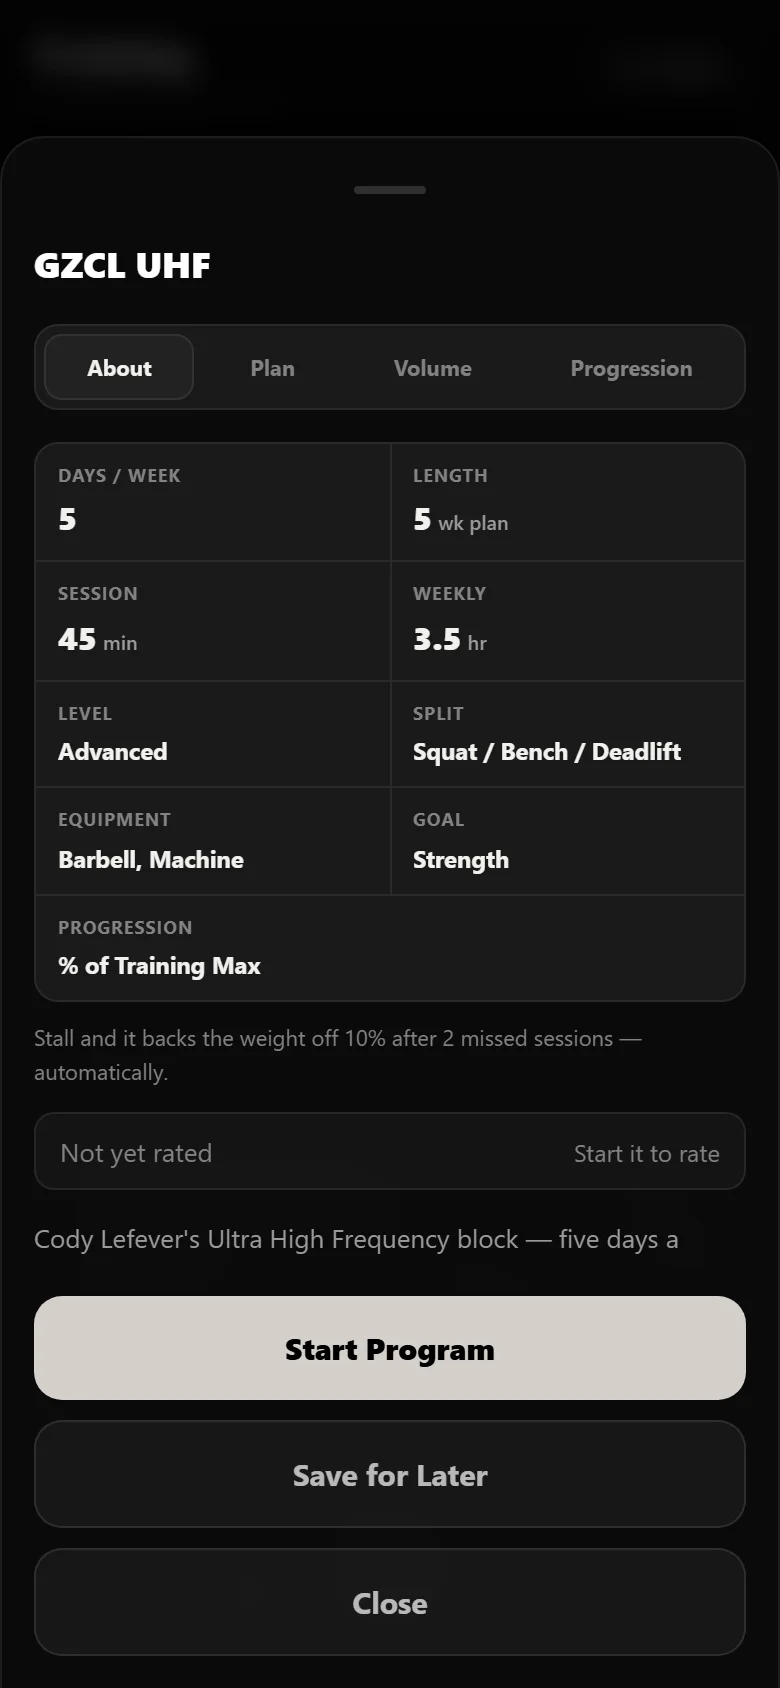The image size is (780, 1688).
Task: Tap the Not yet rated field
Action: pos(390,1152)
